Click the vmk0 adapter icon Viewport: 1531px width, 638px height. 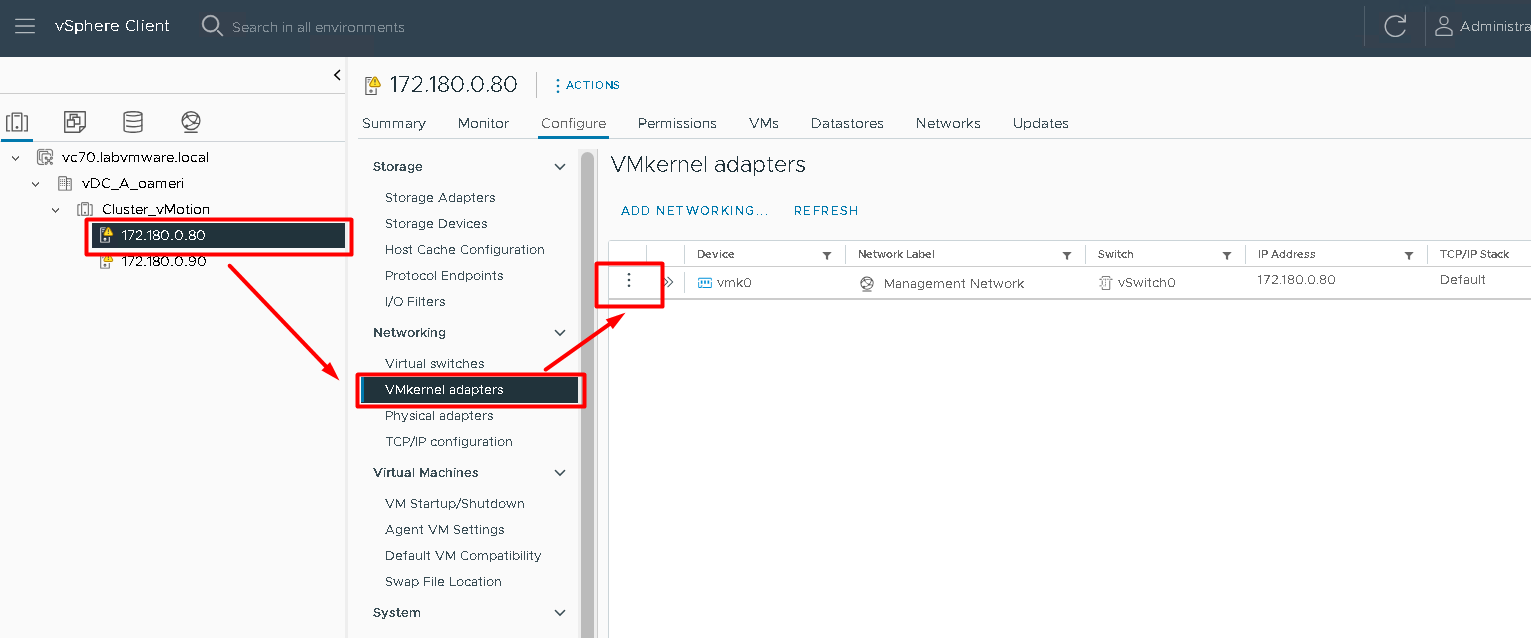pyautogui.click(x=704, y=283)
